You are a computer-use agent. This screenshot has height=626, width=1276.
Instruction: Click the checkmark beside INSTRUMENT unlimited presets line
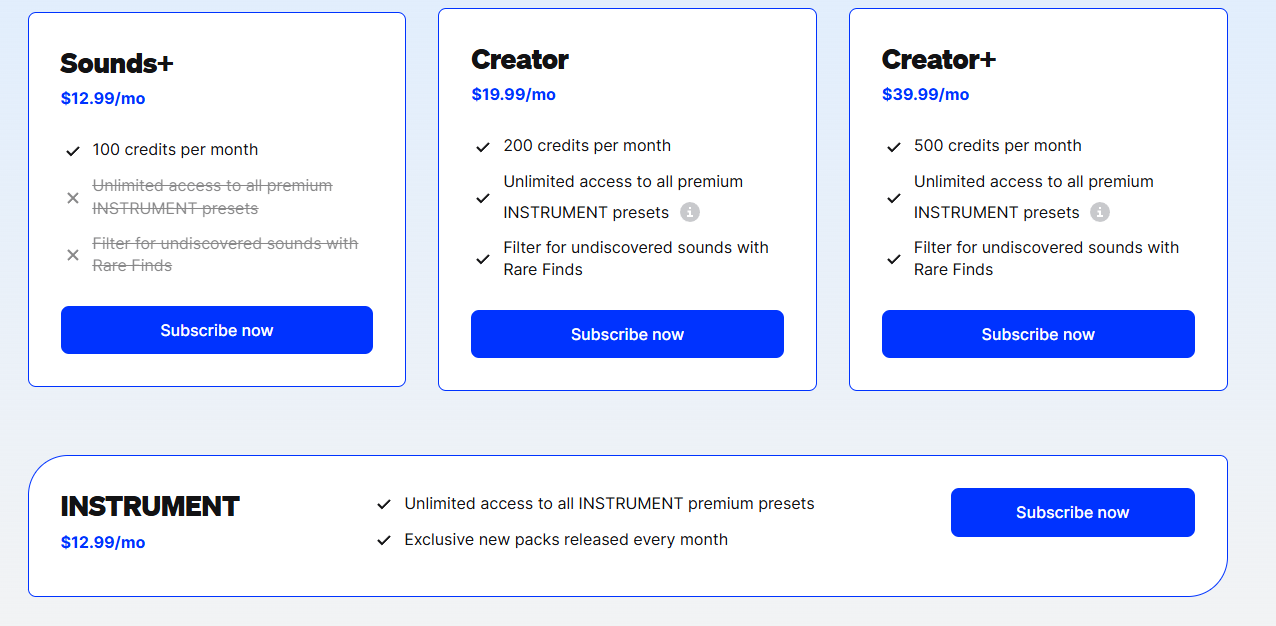(x=383, y=504)
